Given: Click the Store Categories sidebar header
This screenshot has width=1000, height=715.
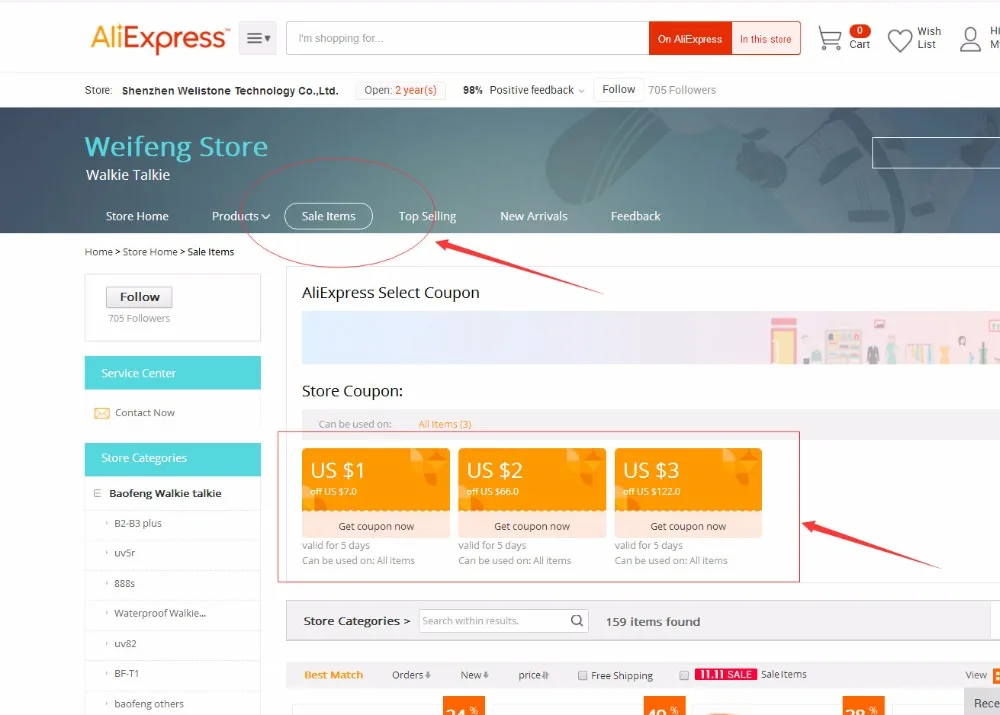Looking at the screenshot, I should (173, 459).
